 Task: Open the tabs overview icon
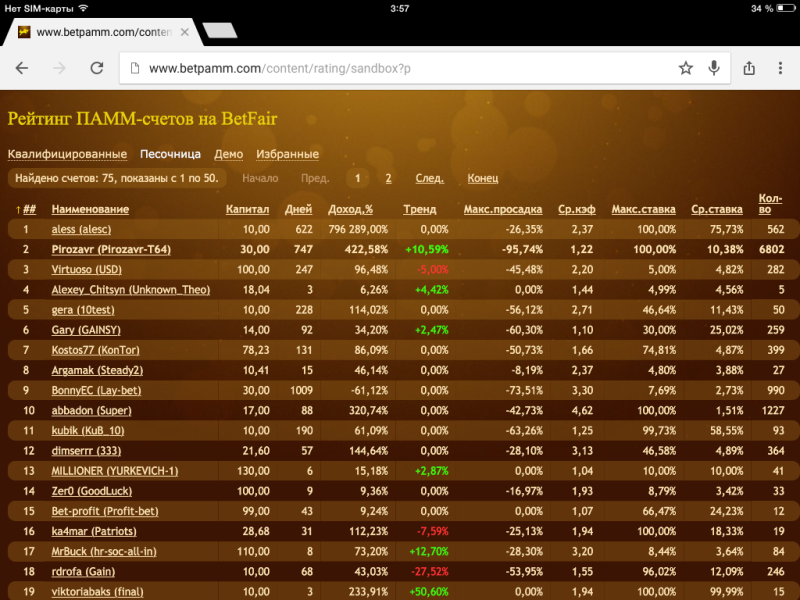pyautogui.click(x=781, y=68)
